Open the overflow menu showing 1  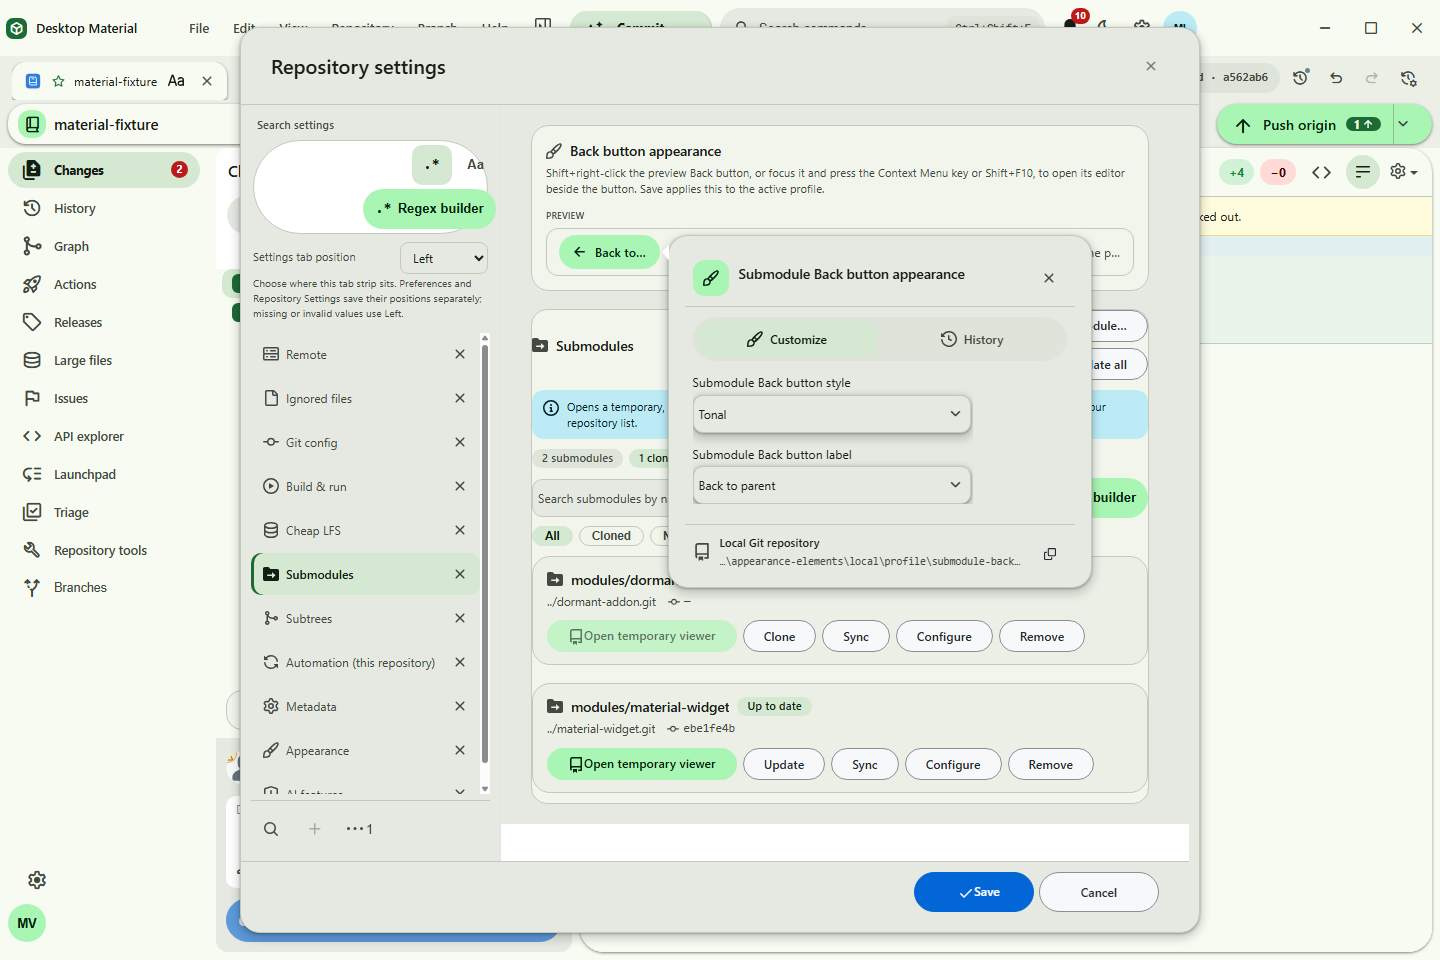click(x=359, y=829)
